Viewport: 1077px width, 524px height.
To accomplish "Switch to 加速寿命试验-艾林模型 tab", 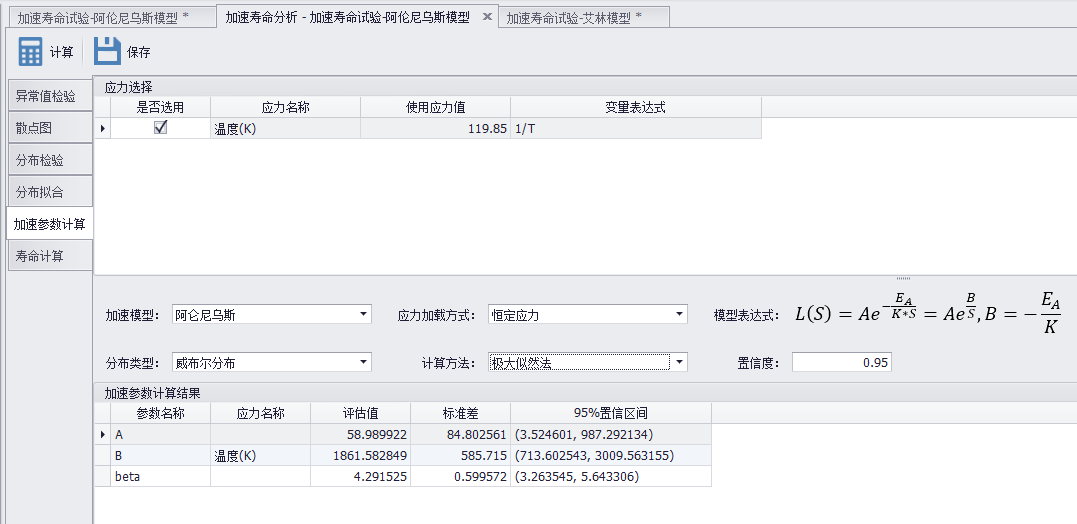I will coord(584,18).
